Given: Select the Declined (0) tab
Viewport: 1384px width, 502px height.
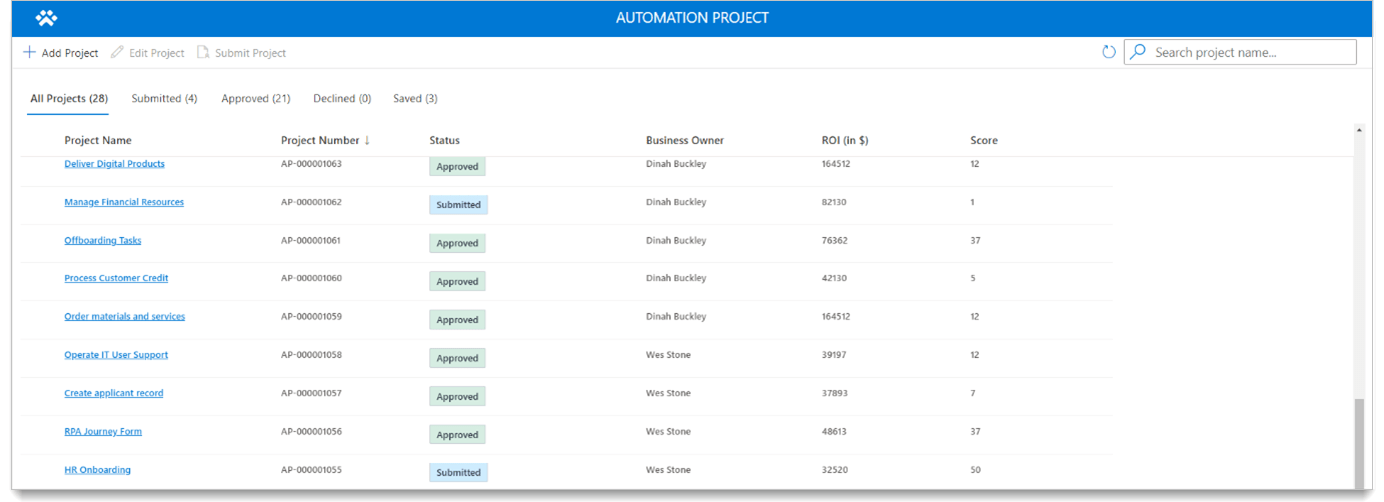Looking at the screenshot, I should [x=342, y=98].
